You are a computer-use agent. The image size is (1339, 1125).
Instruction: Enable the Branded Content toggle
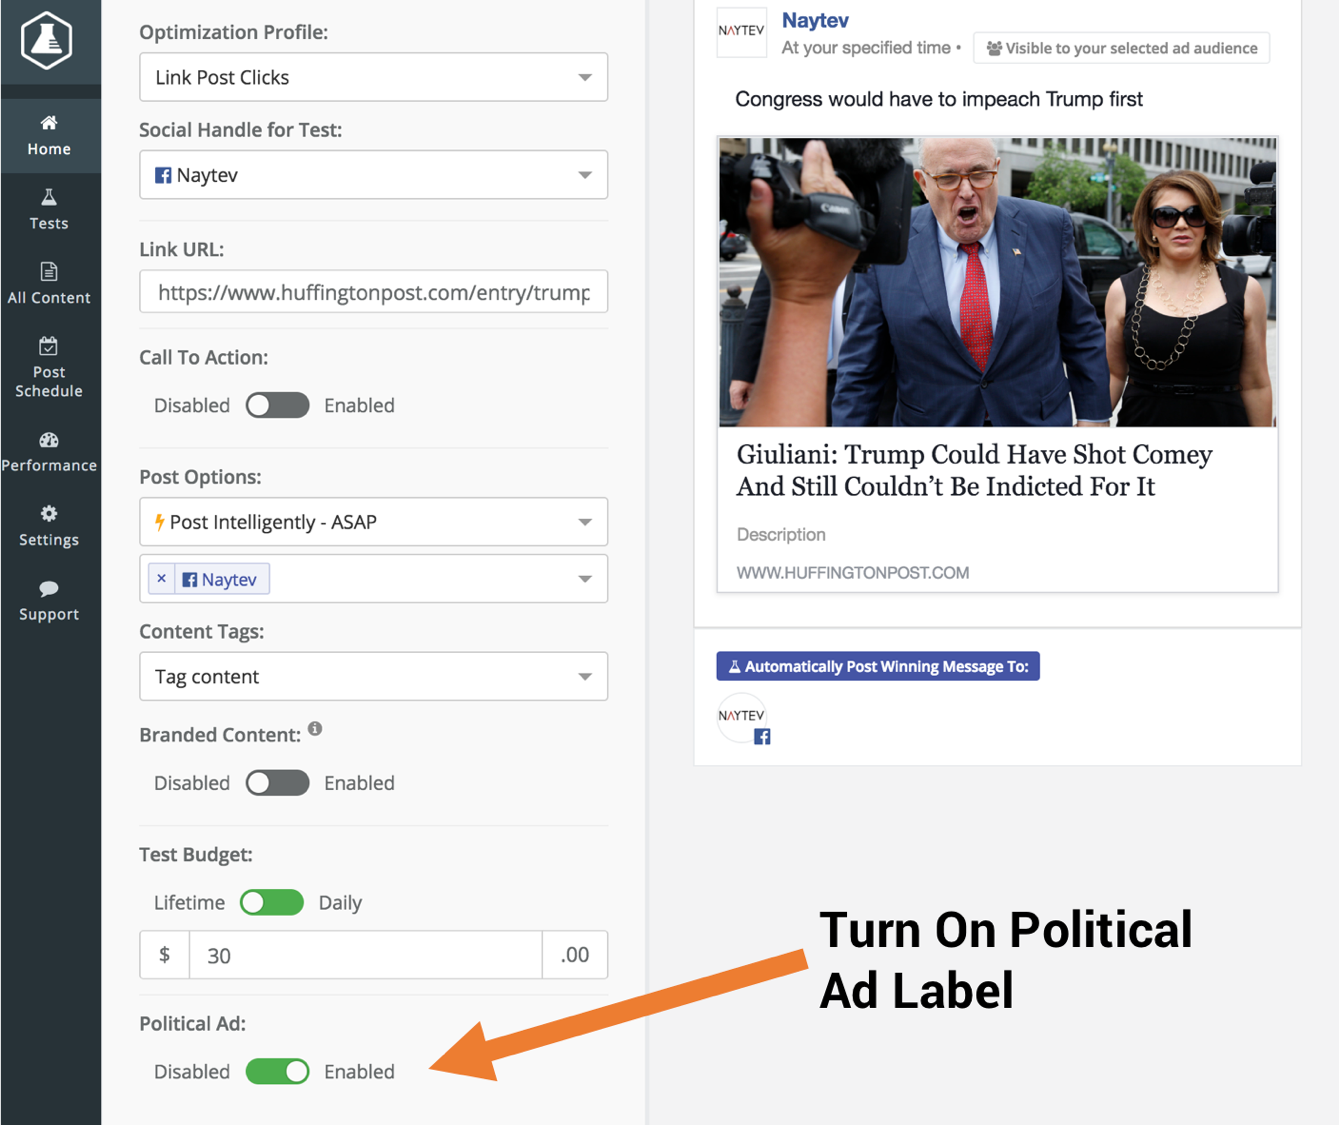point(278,783)
